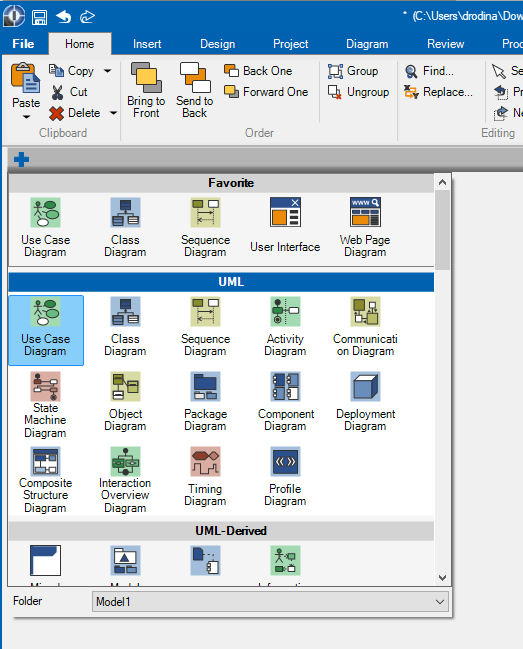Click the diagram list scrollbar thumb
The width and height of the screenshot is (523, 649).
point(442,230)
